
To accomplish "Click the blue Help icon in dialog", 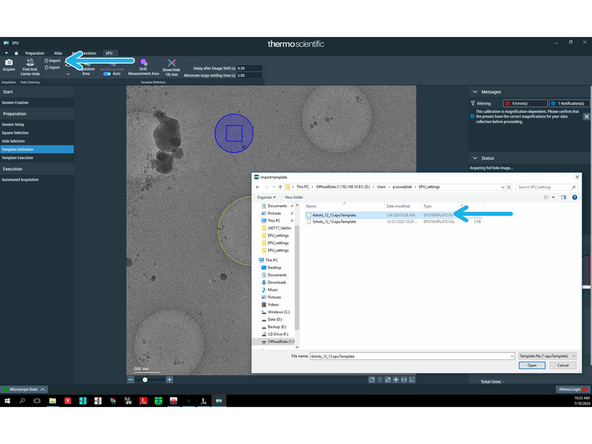I will [575, 197].
